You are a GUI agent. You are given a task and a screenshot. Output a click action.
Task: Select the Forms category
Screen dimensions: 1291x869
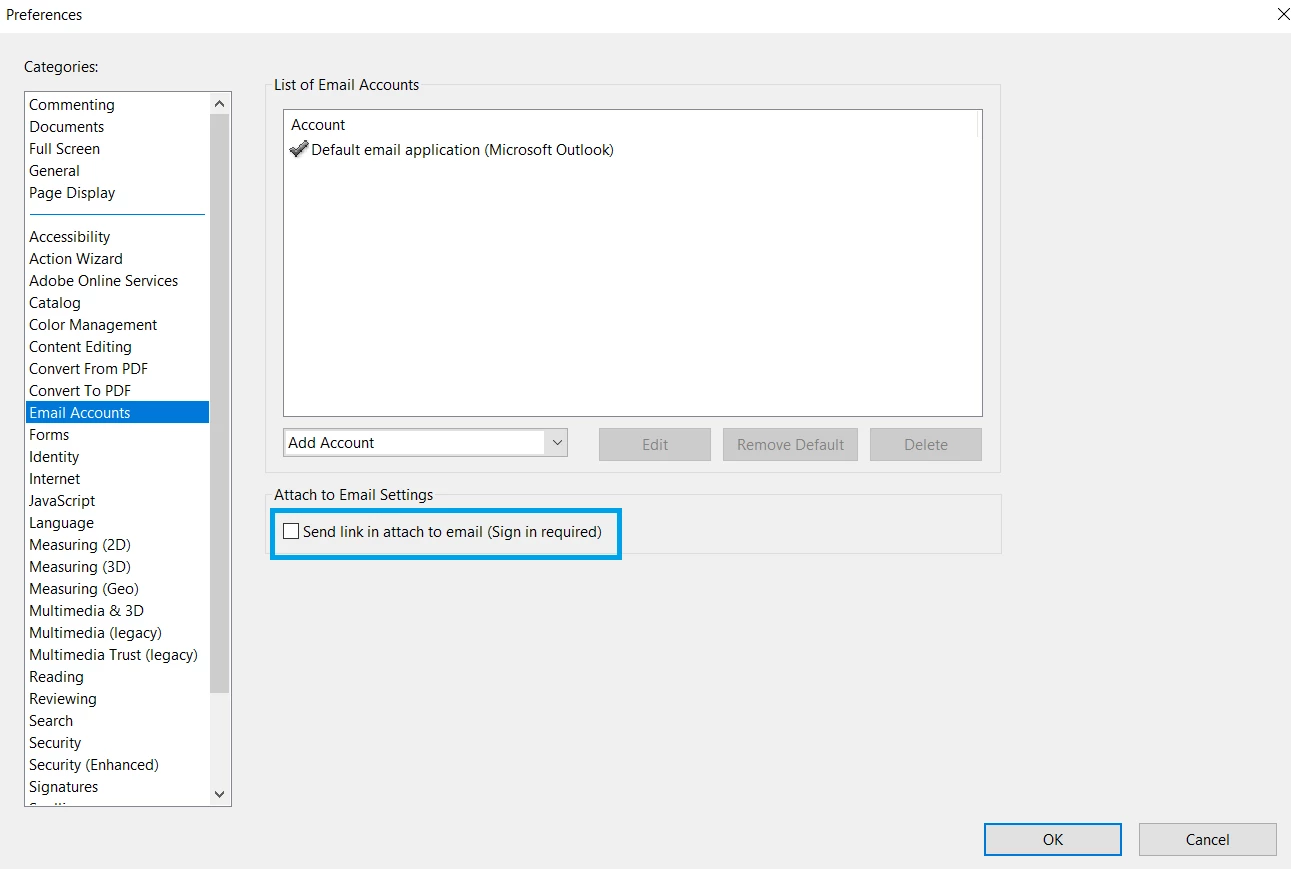coord(49,435)
